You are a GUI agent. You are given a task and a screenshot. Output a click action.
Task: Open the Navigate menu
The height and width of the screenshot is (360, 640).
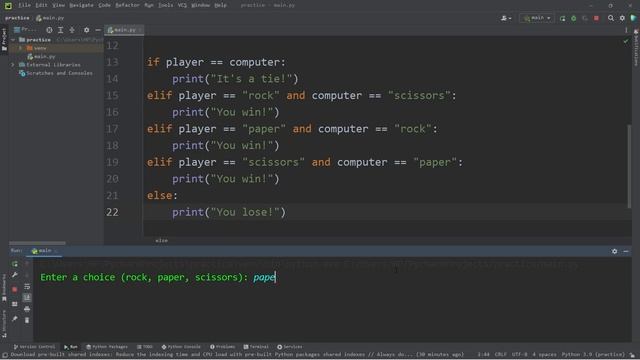click(81, 5)
